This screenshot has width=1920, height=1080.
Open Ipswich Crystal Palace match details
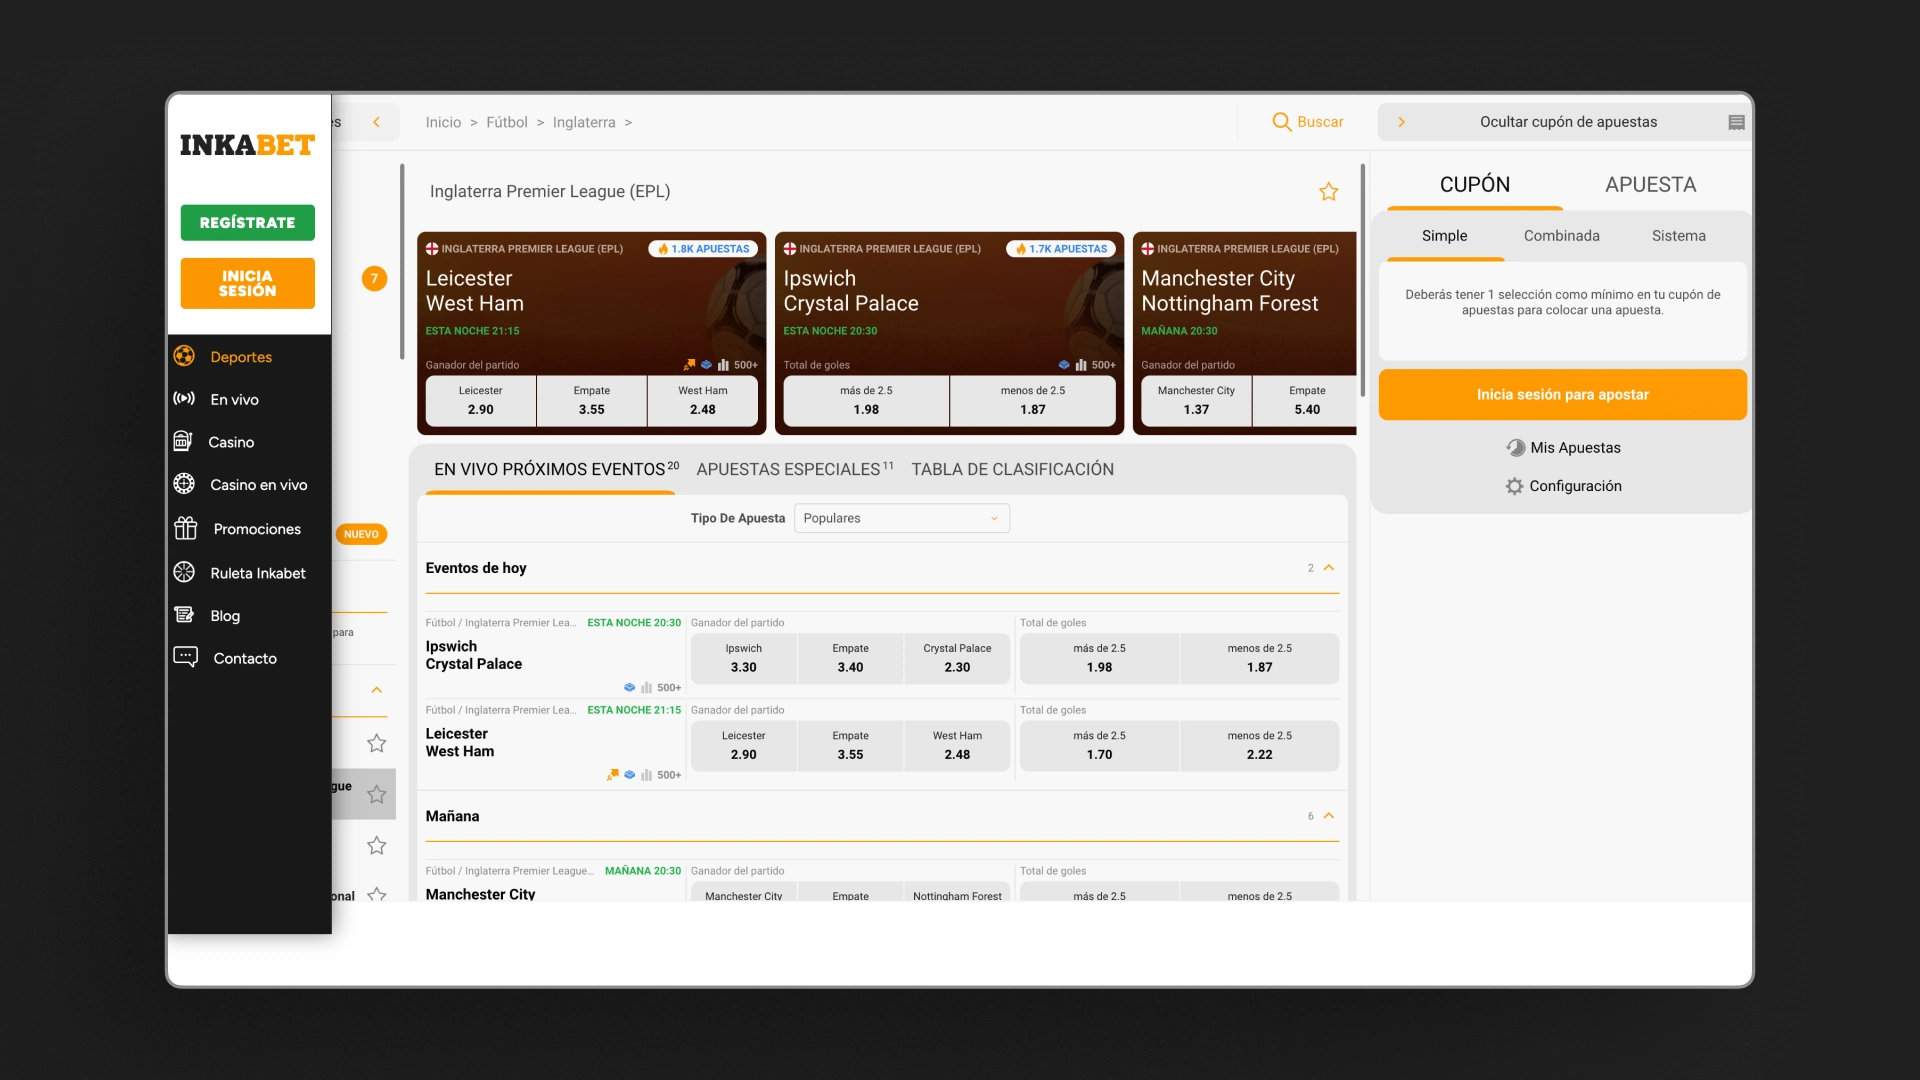click(x=473, y=656)
